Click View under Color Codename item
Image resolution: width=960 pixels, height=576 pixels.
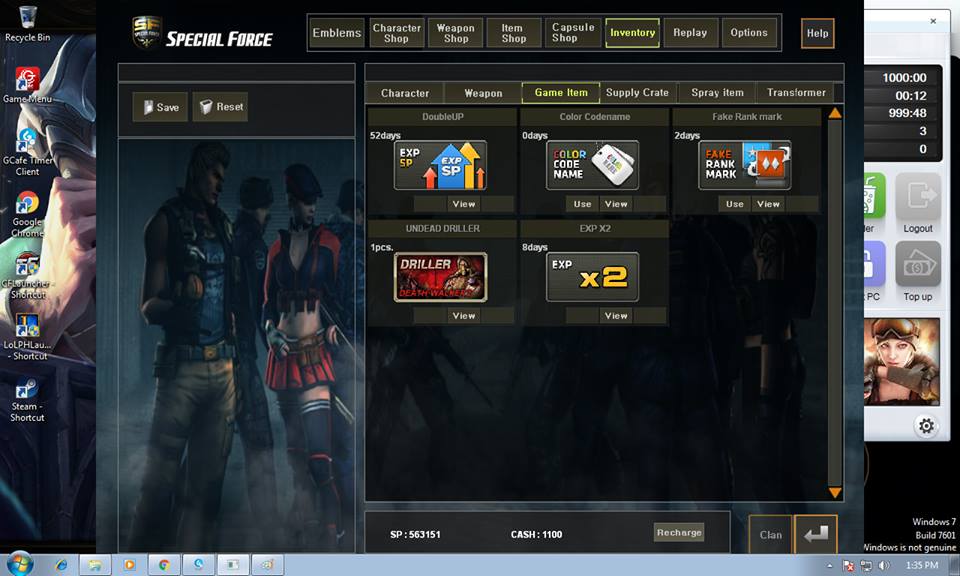(616, 204)
